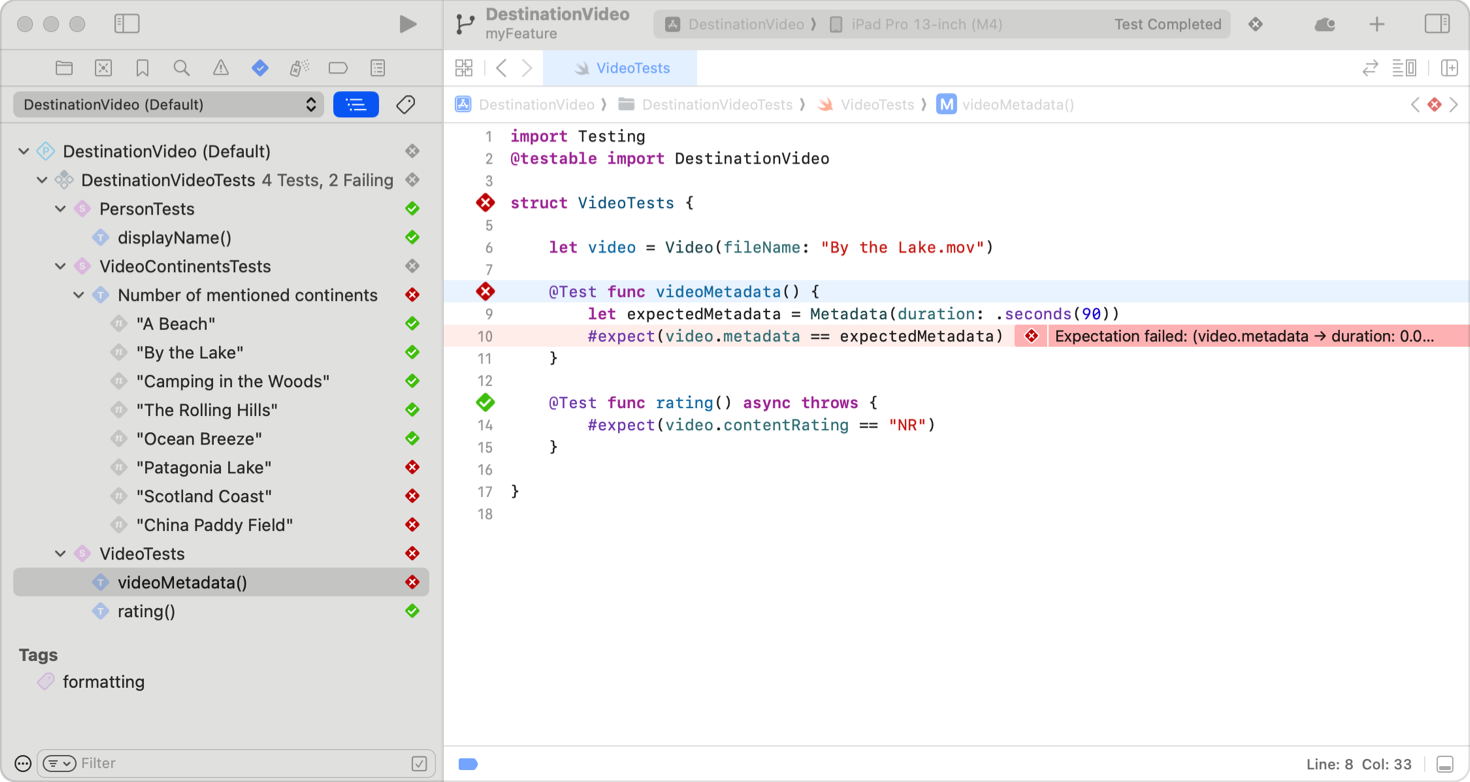The image size is (1470, 782).
Task: Collapse Number of mentioned continents test
Action: [79, 296]
